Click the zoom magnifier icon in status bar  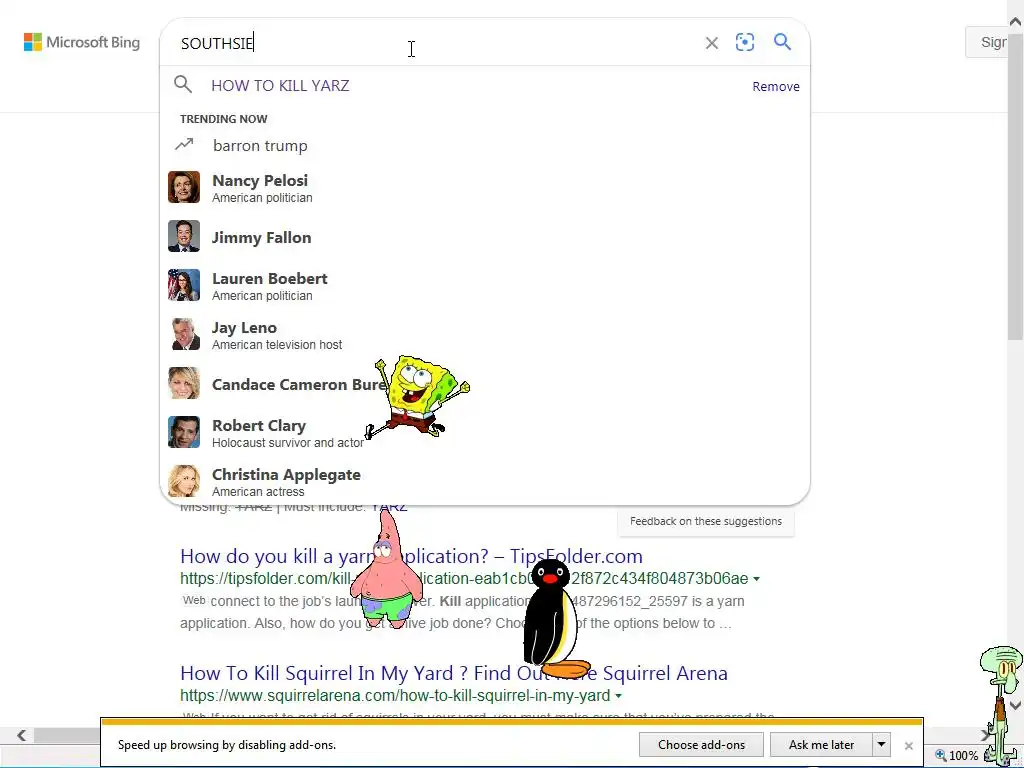940,756
